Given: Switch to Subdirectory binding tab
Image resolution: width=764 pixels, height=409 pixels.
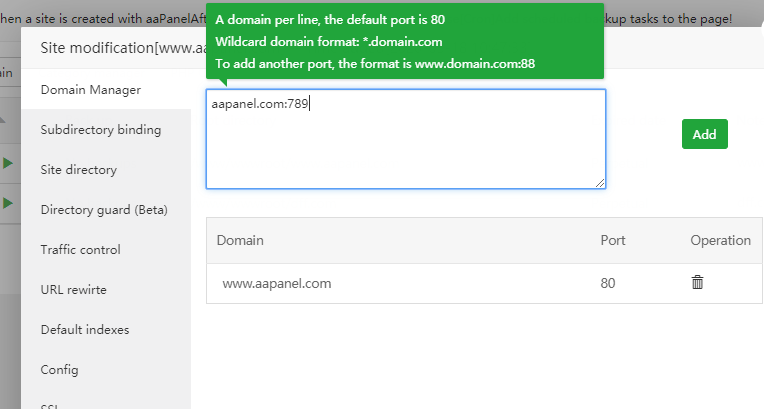Looking at the screenshot, I should (100, 130).
